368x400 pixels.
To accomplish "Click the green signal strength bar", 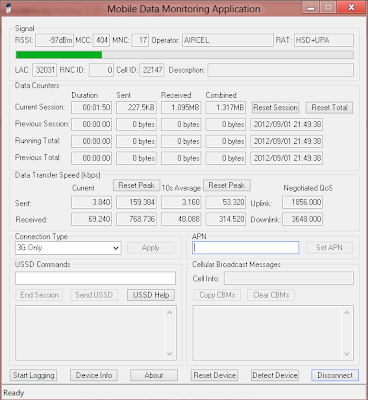I will point(59,55).
